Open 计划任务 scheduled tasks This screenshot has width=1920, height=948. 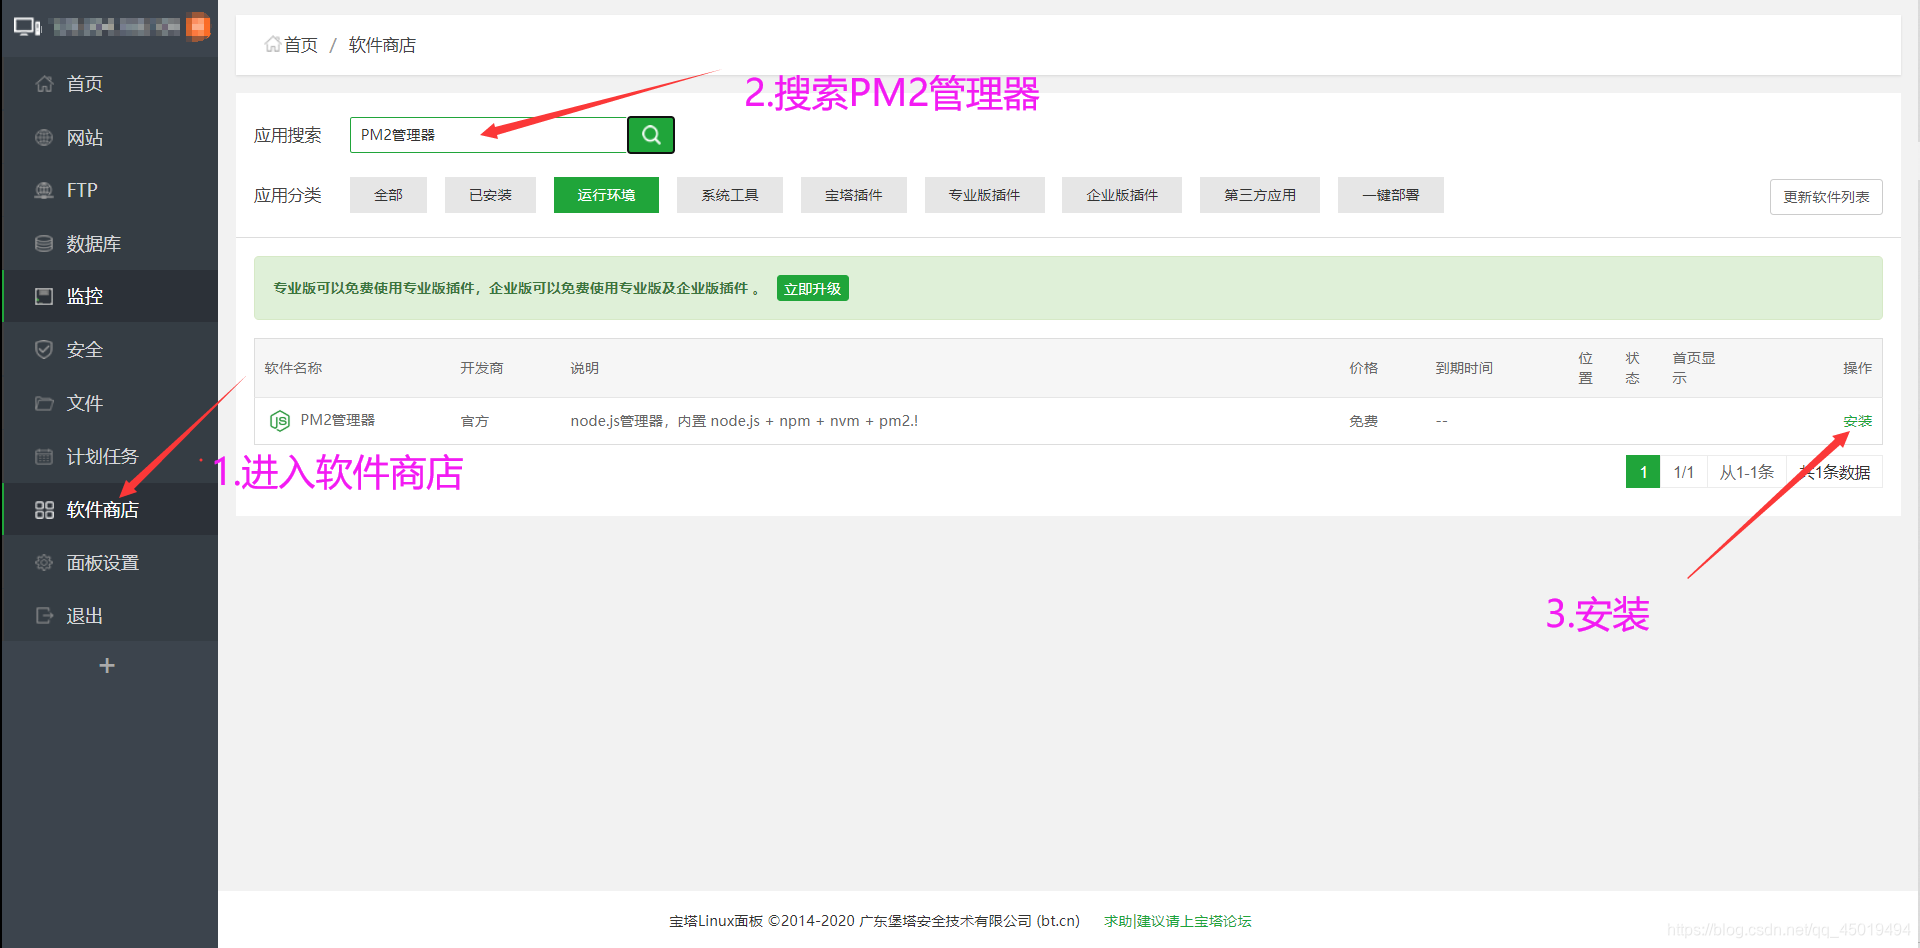click(101, 456)
